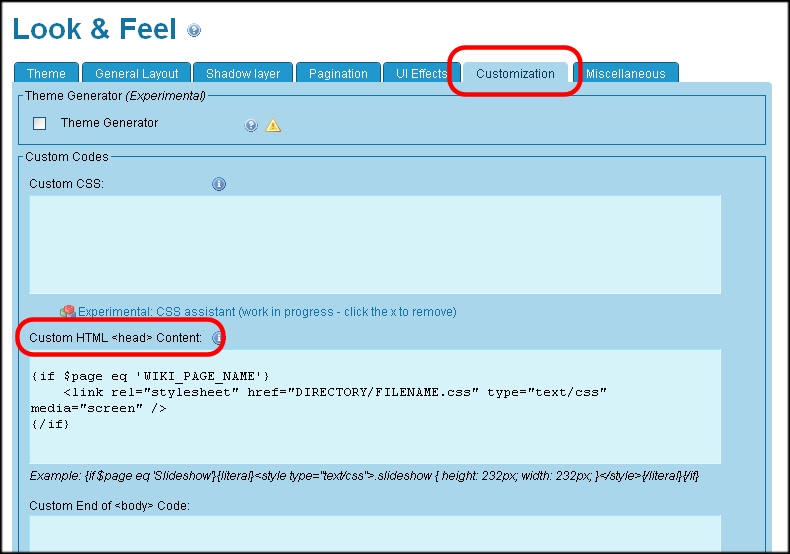
Task: Click the Look & Feel page title
Action: point(94,29)
